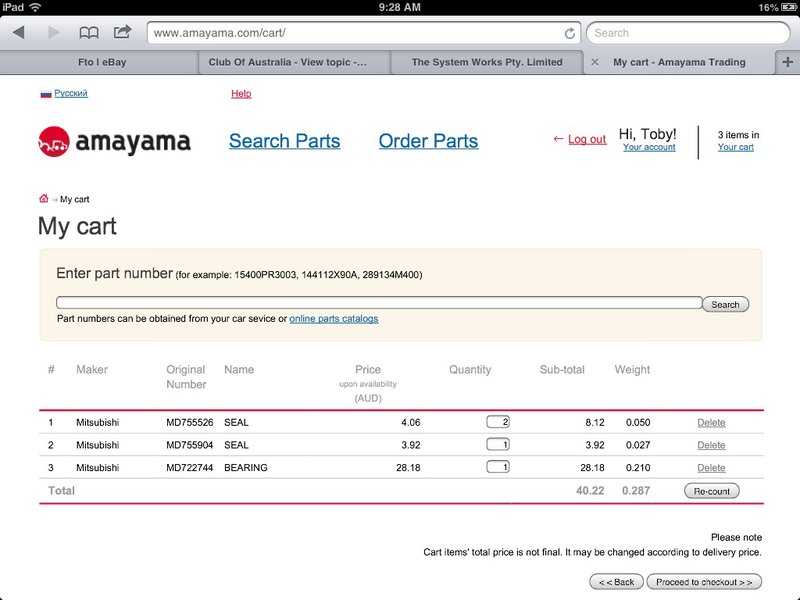Screen dimensions: 800x600
Task: Go to Search Parts
Action: [284, 141]
